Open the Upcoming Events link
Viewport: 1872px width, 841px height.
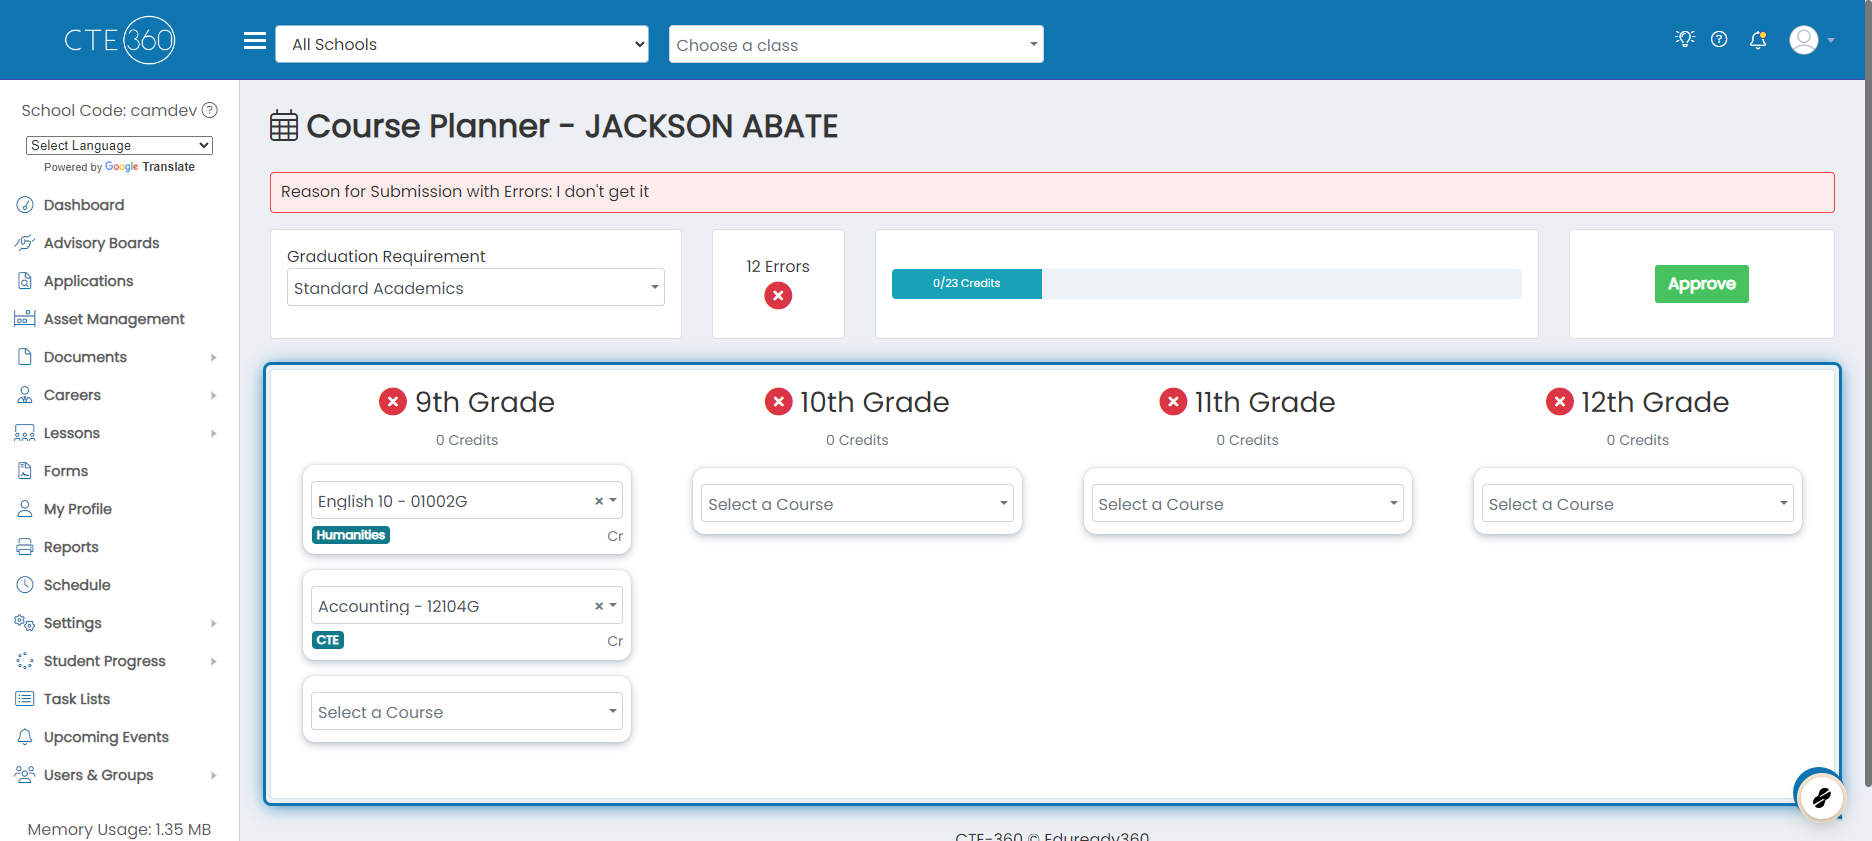[106, 737]
